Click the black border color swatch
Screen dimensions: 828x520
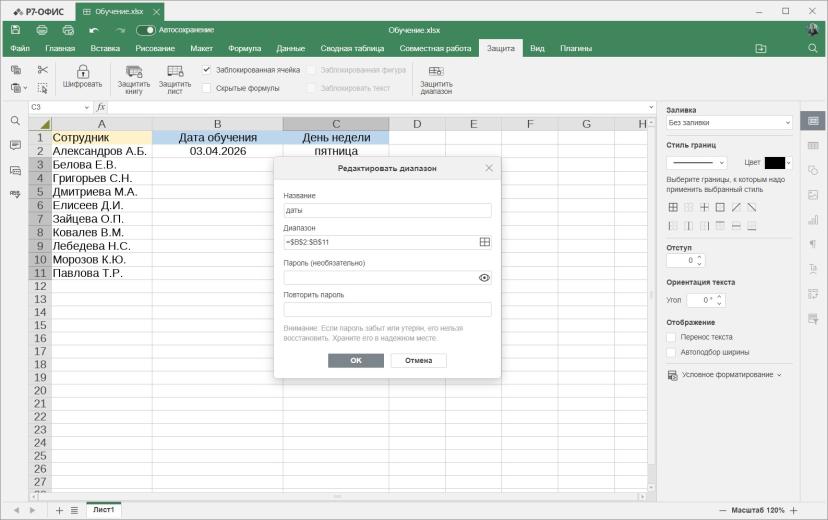pos(775,163)
